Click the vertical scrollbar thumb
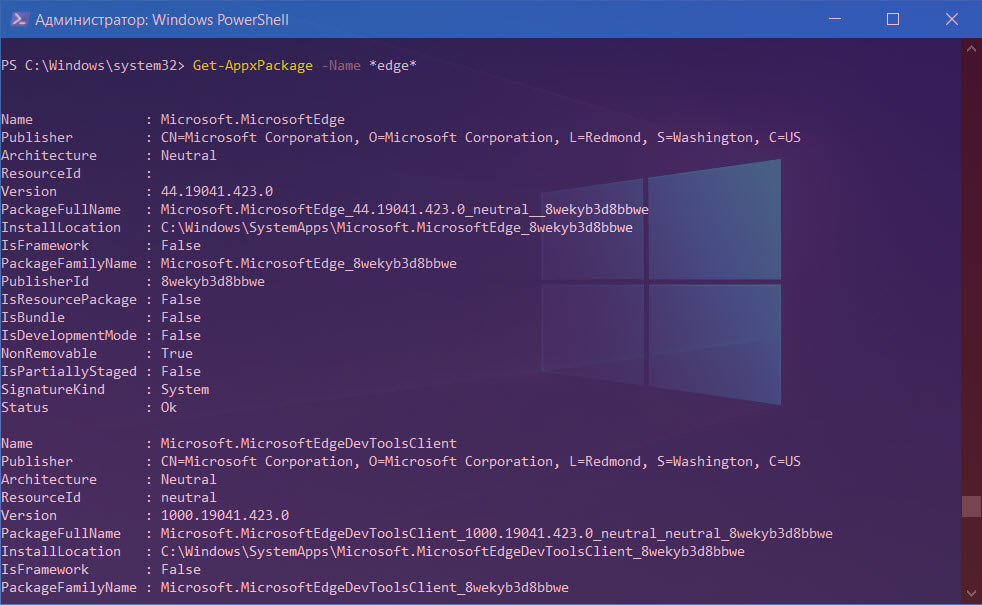982x605 pixels. 971,507
